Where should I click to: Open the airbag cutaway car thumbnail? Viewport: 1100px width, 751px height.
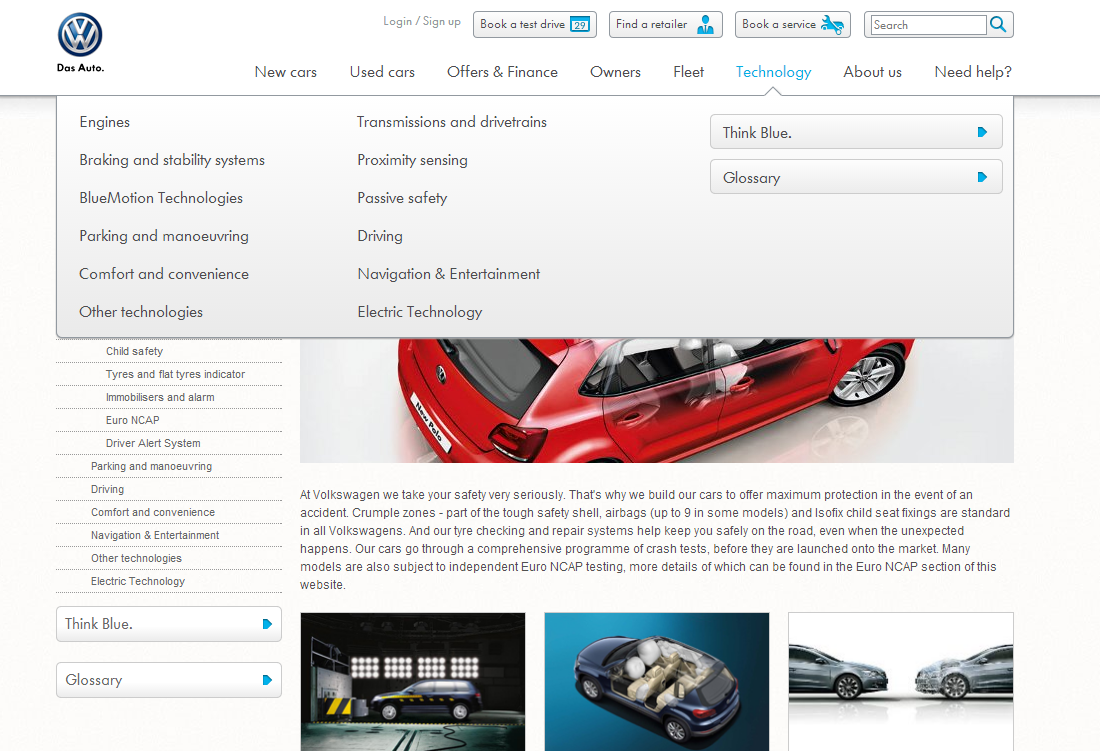657,682
